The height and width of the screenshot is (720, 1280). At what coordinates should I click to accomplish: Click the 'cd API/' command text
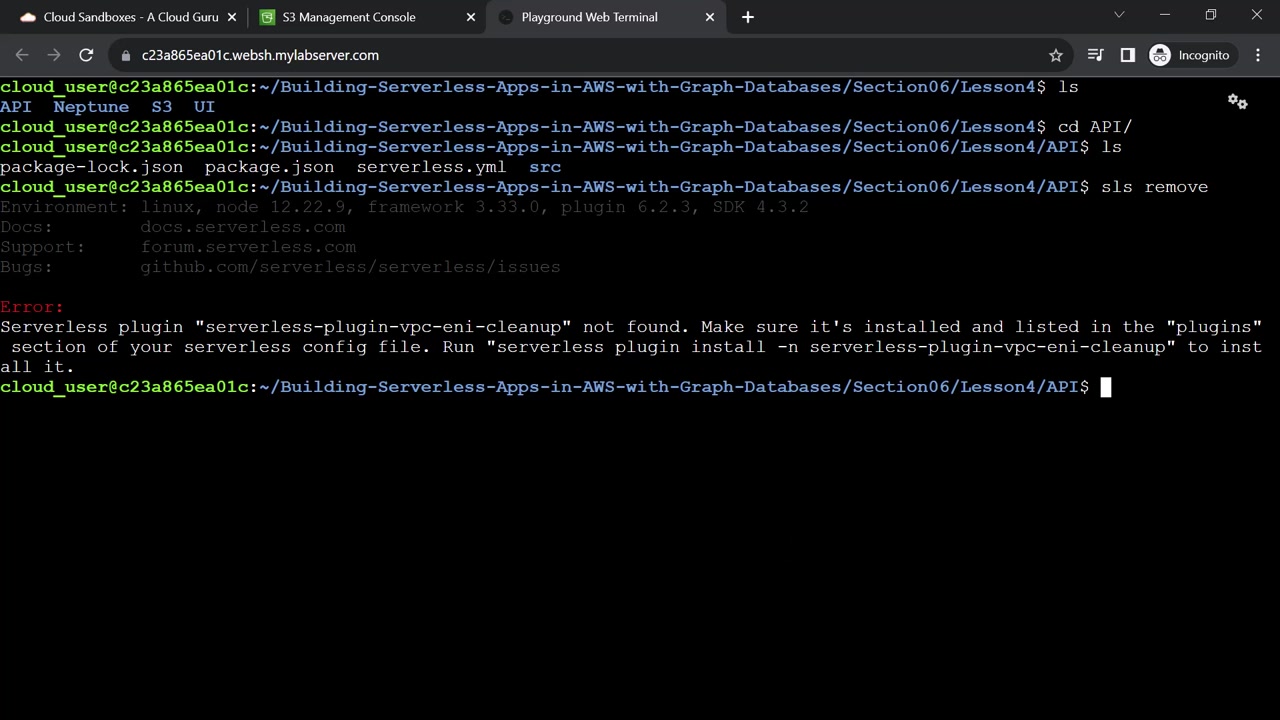point(1095,127)
